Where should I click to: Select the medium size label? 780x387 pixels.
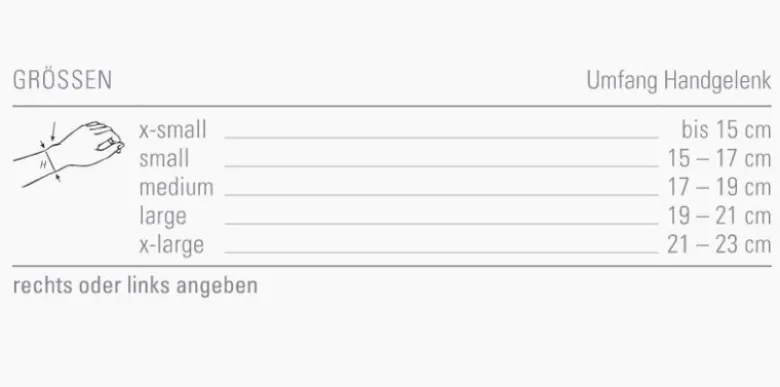tap(177, 188)
